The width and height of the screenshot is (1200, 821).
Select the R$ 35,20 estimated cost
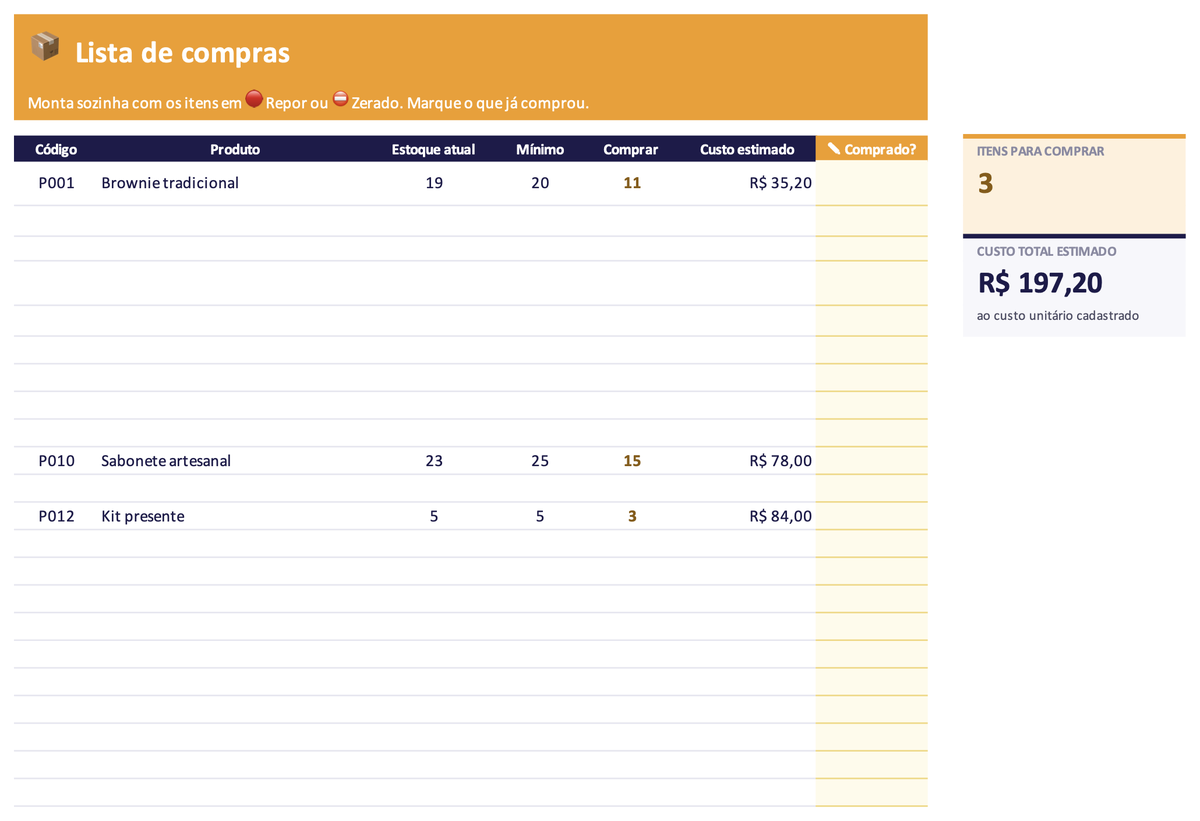[x=780, y=183]
